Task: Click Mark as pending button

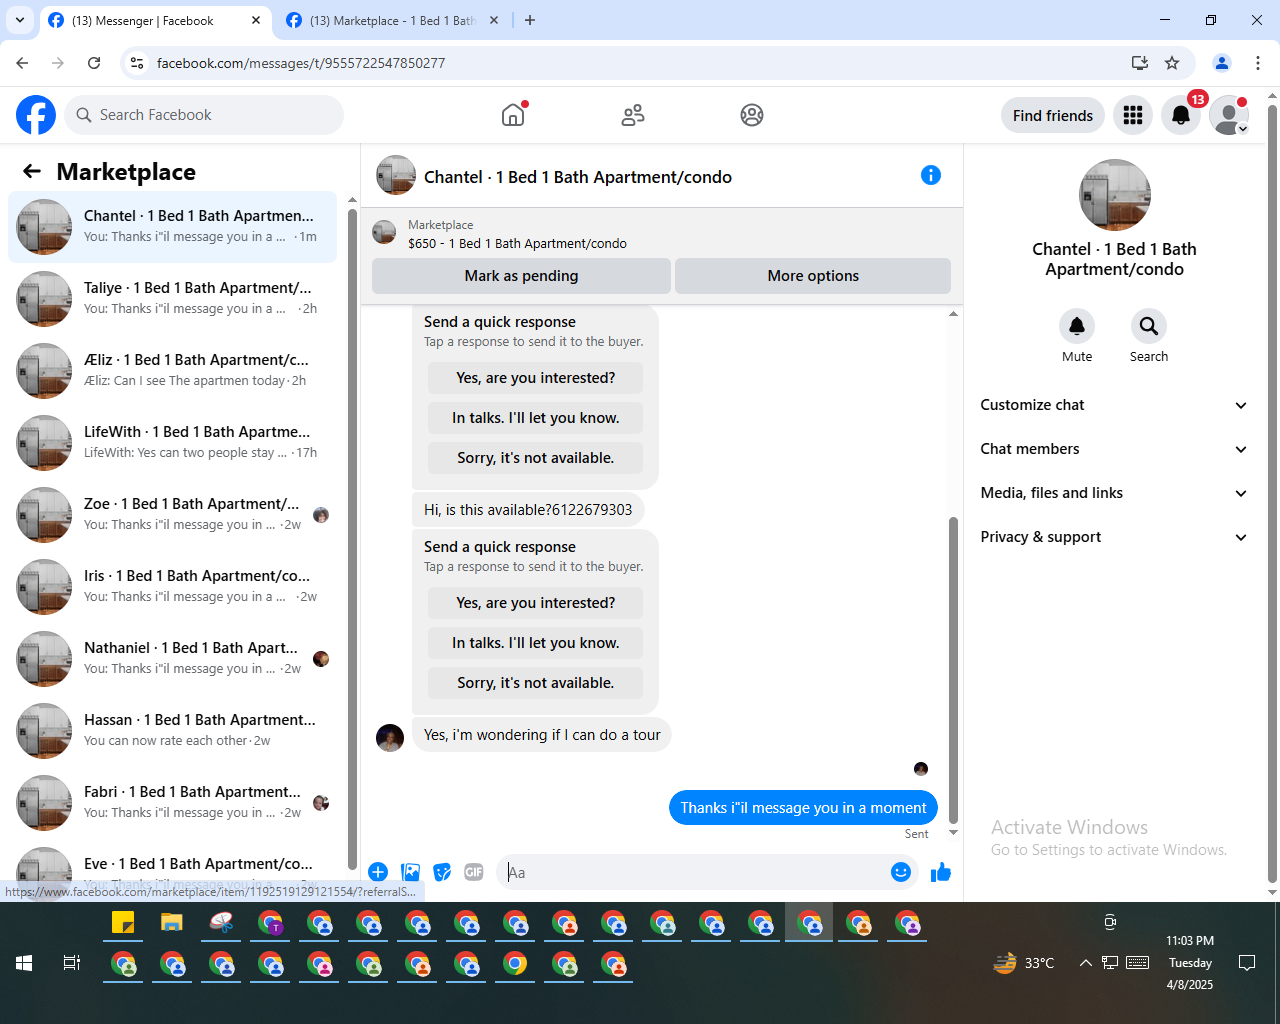Action: [x=521, y=276]
